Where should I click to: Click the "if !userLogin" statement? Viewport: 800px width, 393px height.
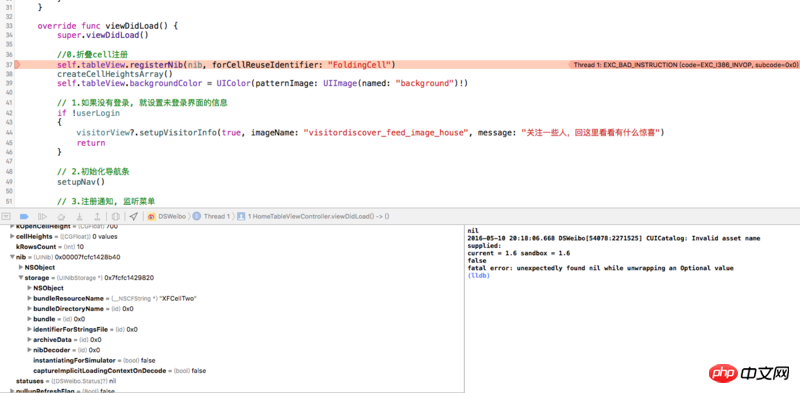[89, 113]
